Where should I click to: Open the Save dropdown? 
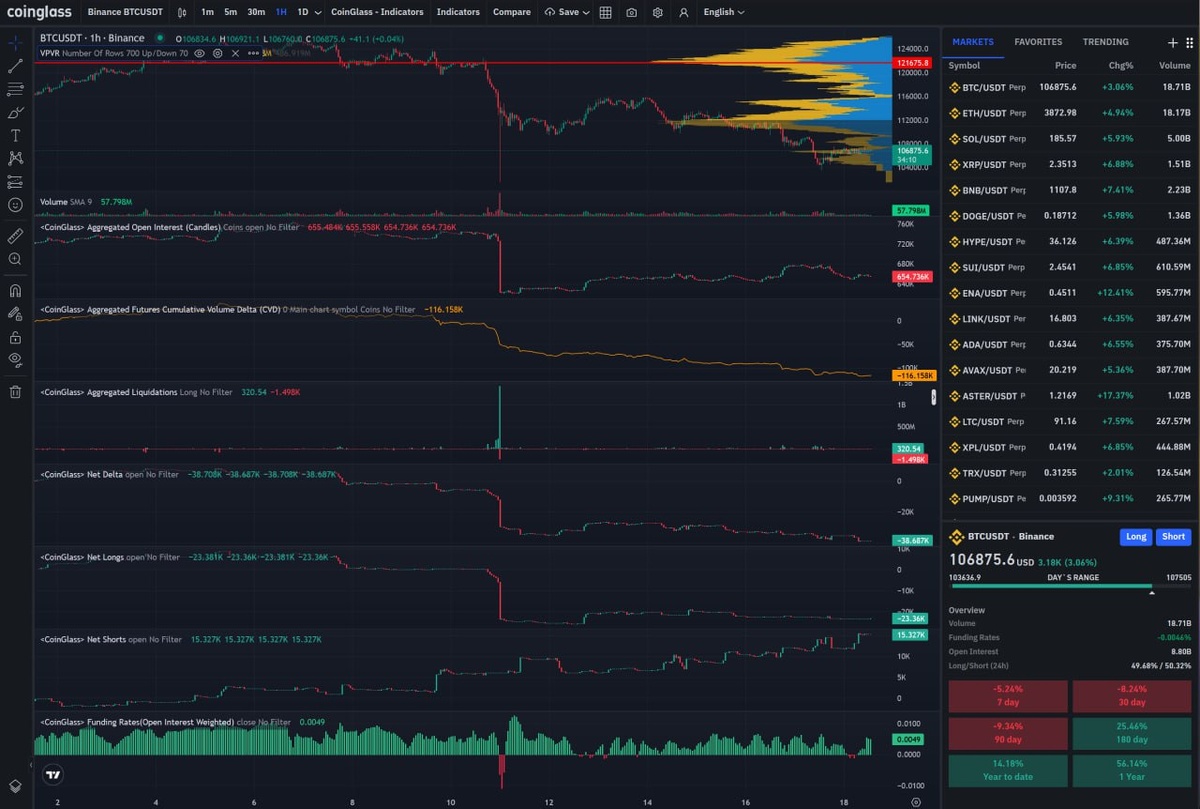(567, 12)
